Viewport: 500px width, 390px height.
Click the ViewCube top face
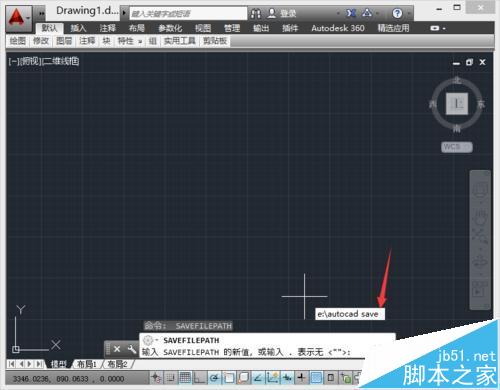(457, 104)
